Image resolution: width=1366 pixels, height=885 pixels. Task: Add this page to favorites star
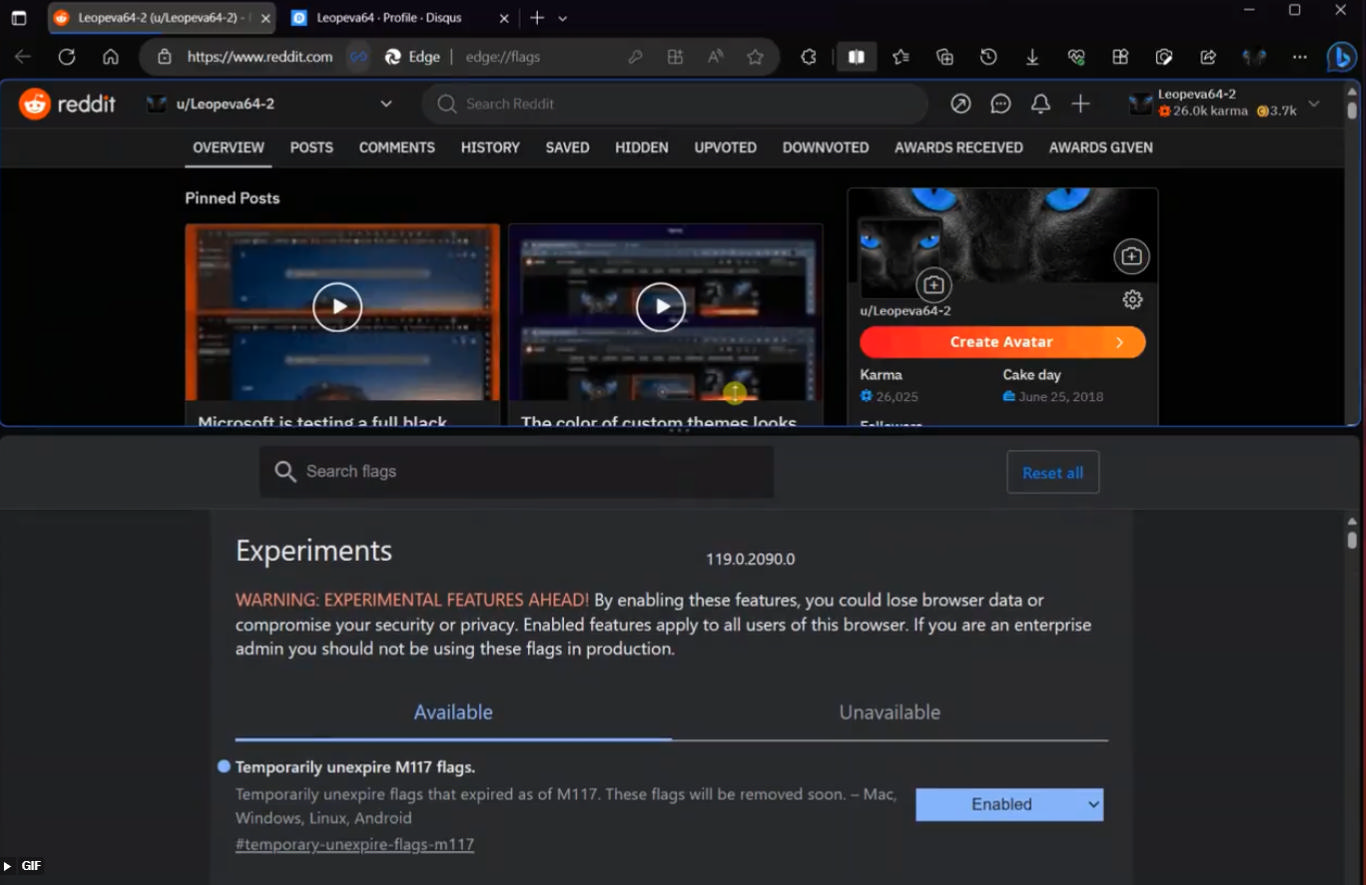pyautogui.click(x=755, y=57)
